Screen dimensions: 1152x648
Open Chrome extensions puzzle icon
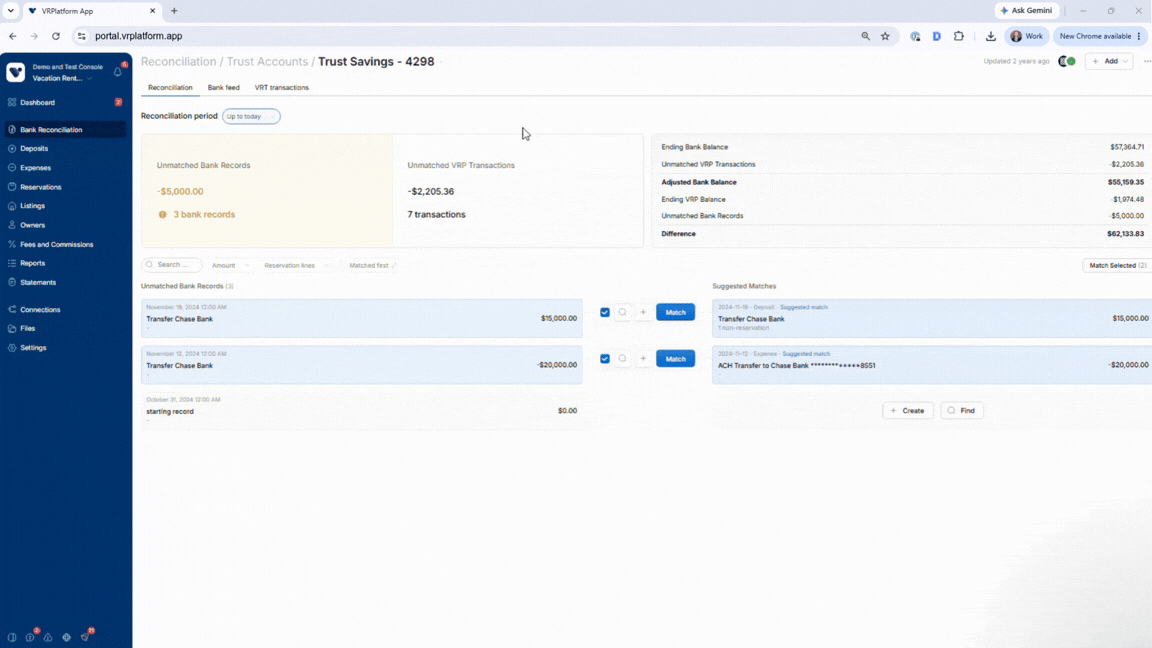click(x=959, y=36)
